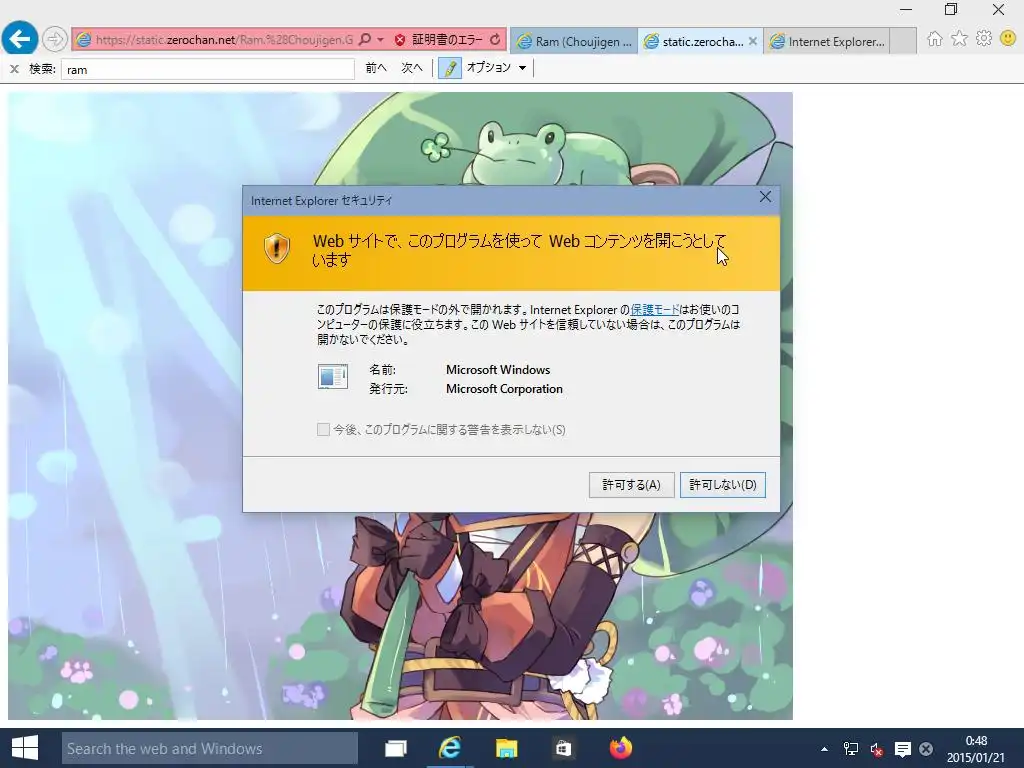Click the 証明書のエラー certificate error label

click(447, 40)
